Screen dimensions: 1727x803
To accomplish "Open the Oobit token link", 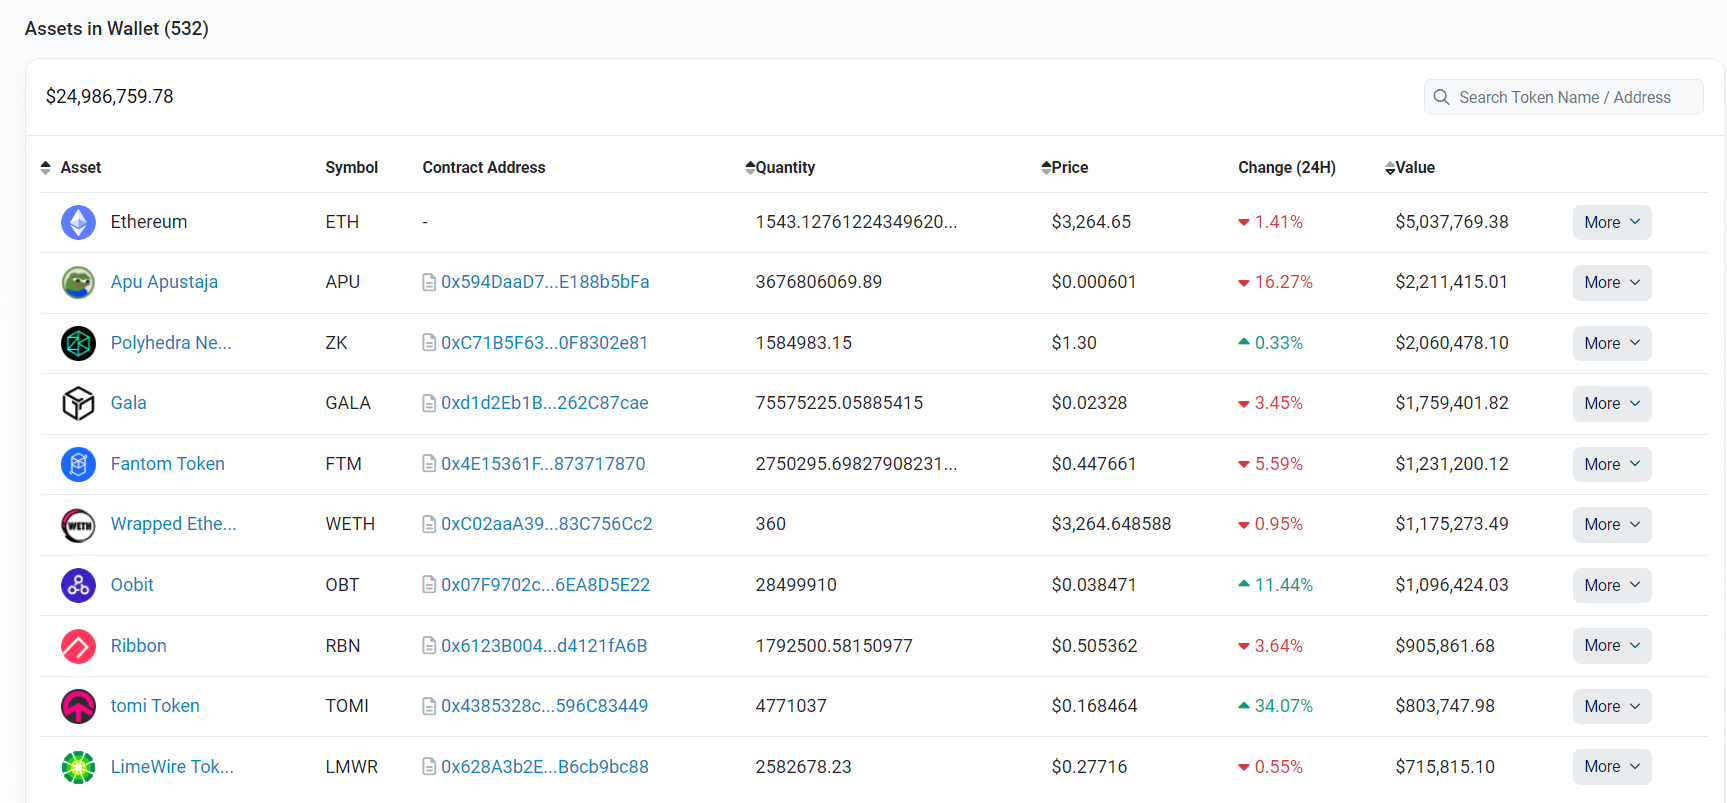I will click(x=132, y=585).
